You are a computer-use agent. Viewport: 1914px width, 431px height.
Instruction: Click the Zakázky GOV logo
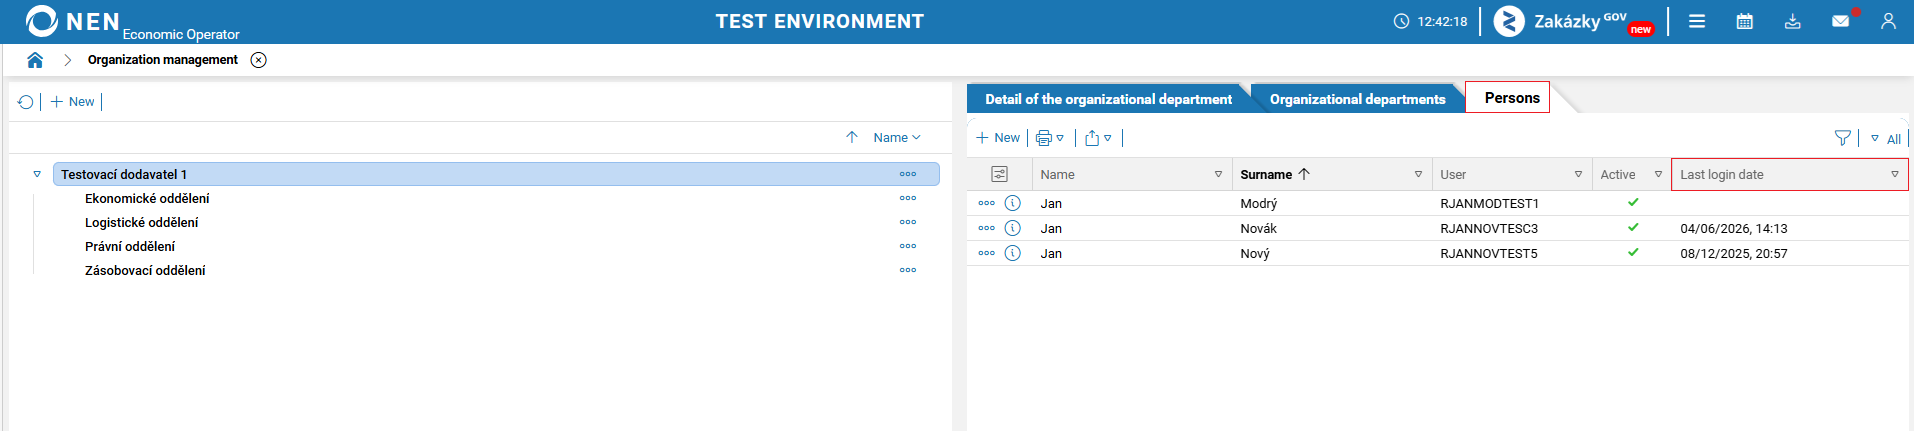pos(1573,21)
